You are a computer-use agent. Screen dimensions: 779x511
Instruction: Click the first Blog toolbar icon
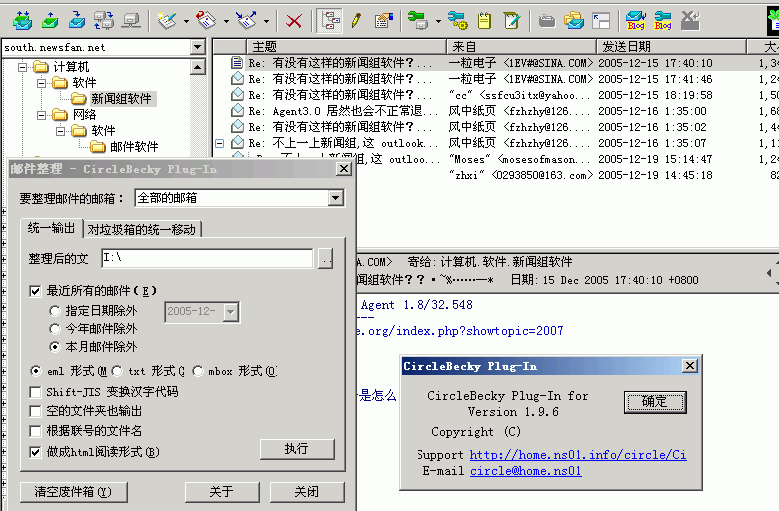636,20
